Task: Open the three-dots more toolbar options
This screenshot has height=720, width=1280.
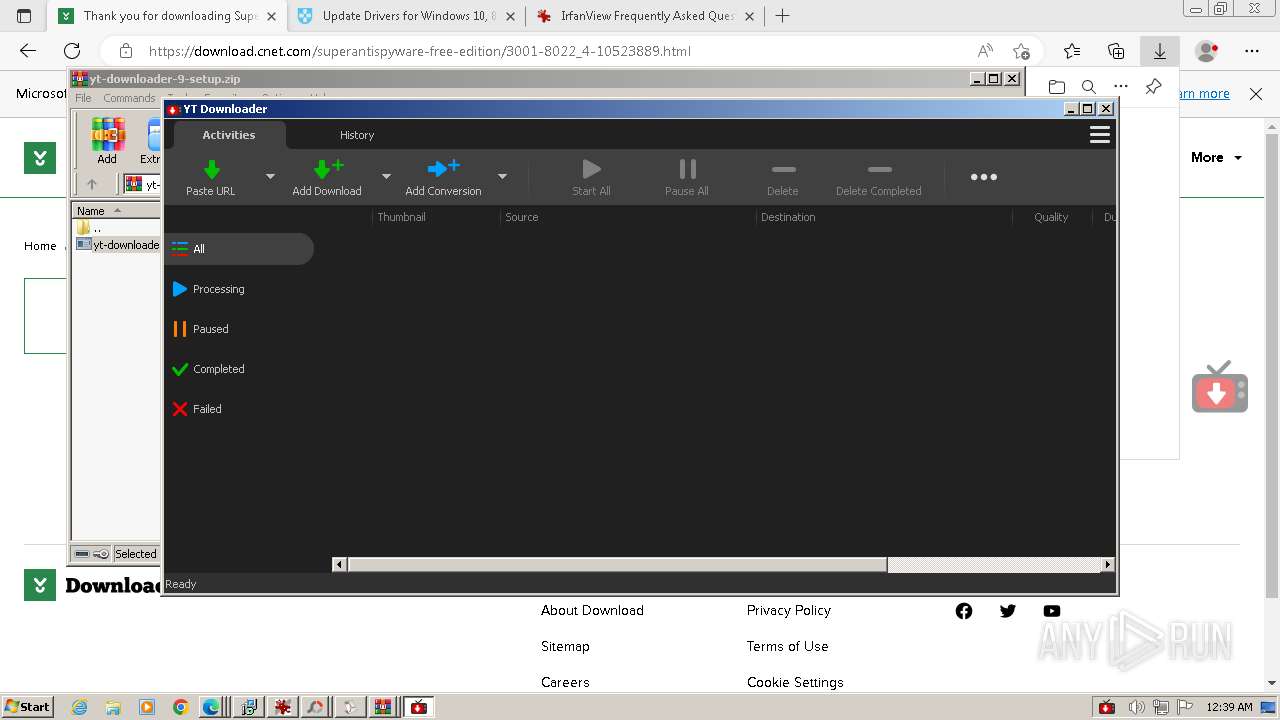Action: 984,177
